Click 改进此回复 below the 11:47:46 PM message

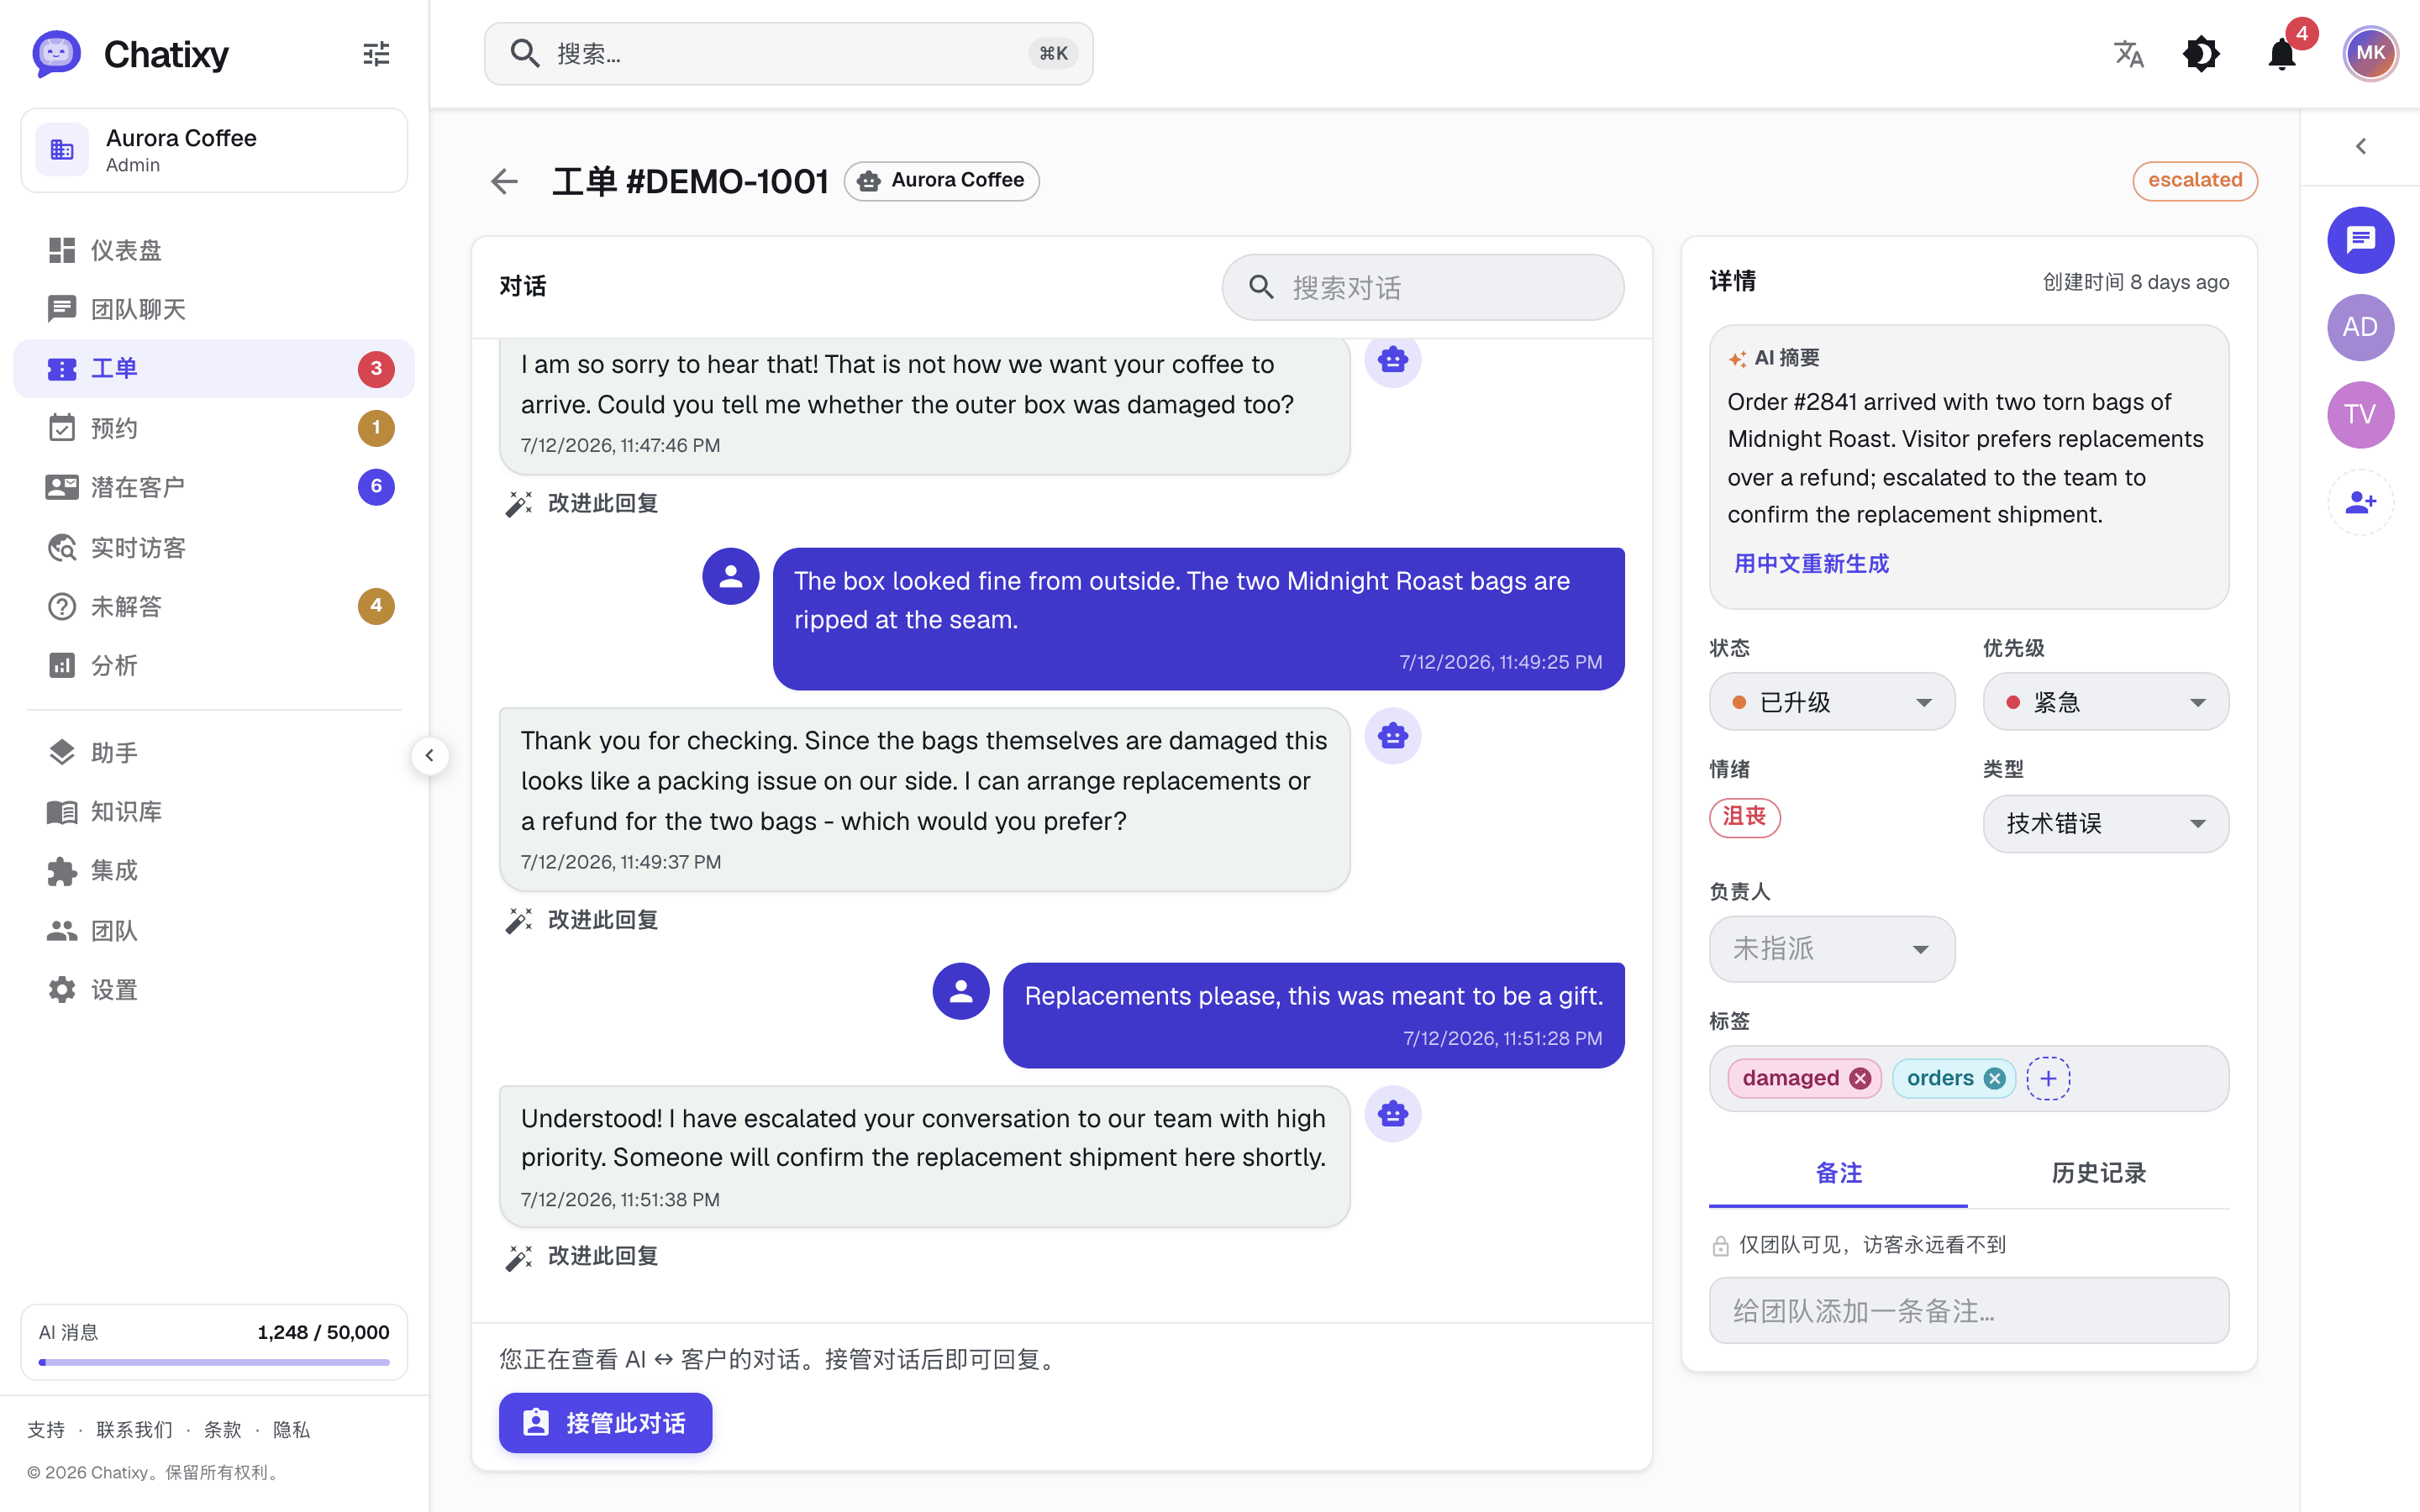[x=582, y=503]
